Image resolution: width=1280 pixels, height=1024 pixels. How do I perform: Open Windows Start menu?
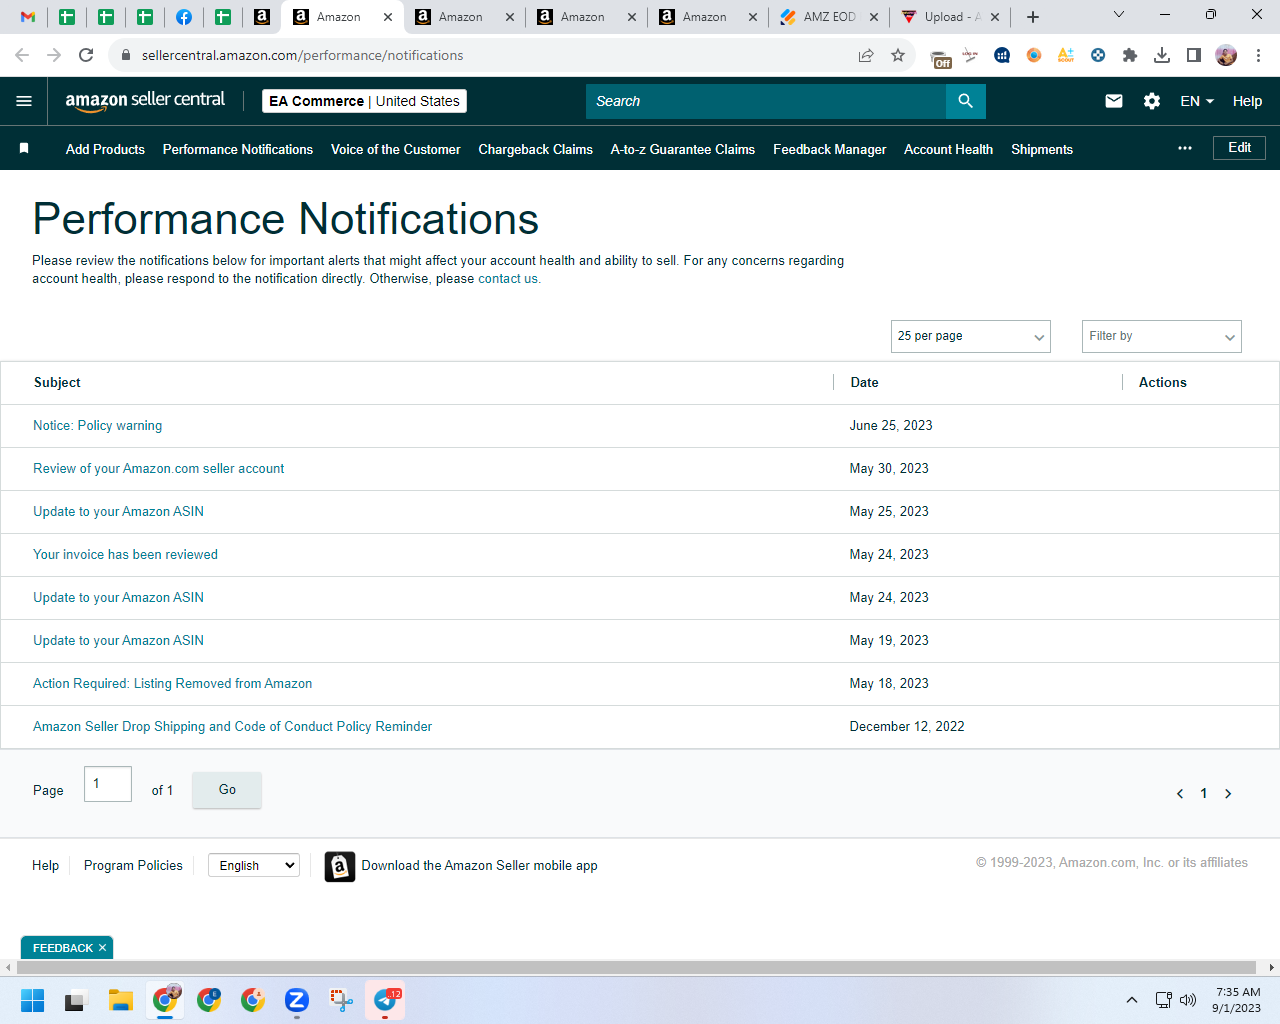32,1000
